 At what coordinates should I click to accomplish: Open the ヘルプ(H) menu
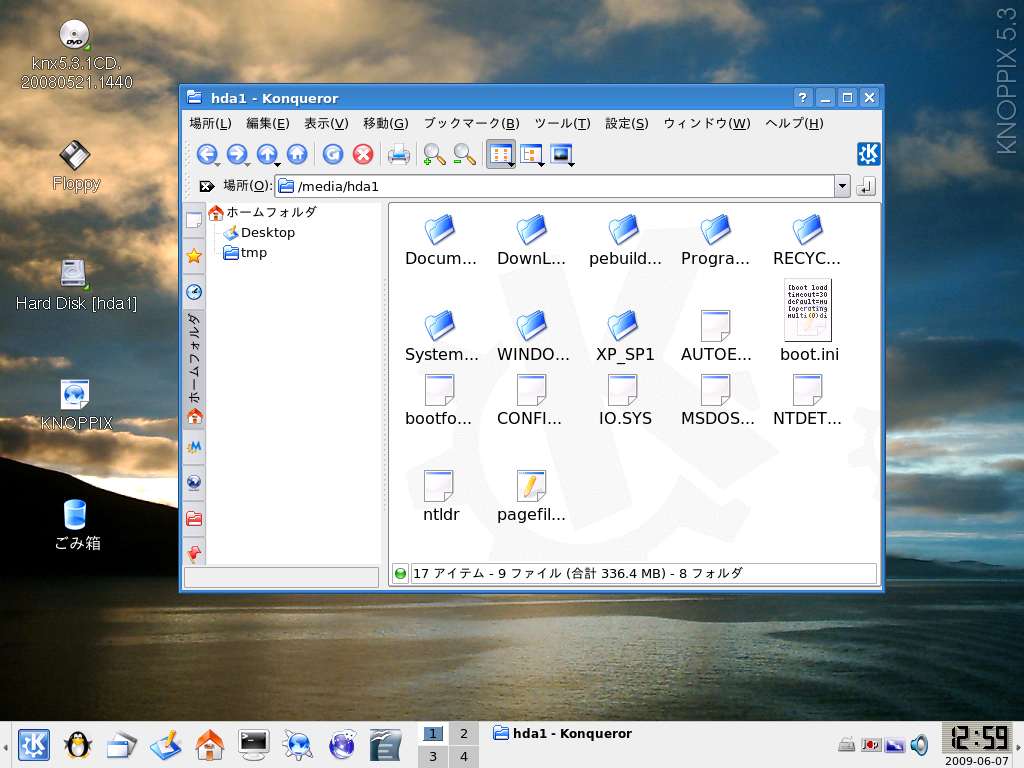(x=794, y=123)
